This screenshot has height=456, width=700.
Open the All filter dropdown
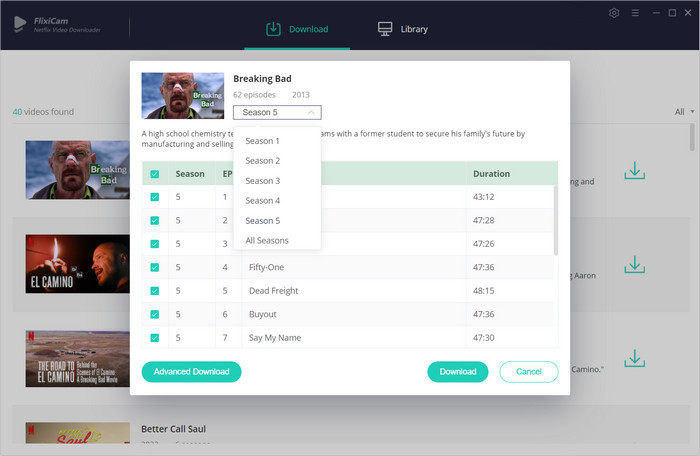[x=684, y=112]
